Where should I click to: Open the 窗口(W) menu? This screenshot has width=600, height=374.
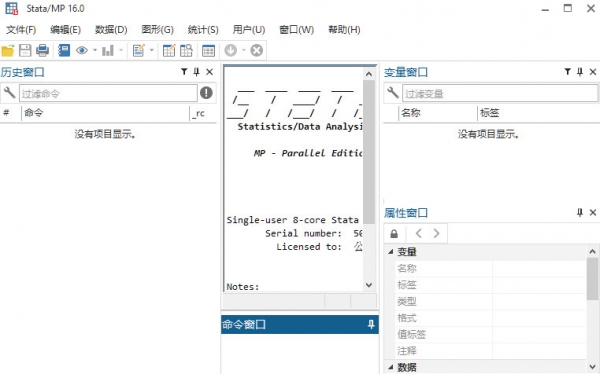coord(297,29)
